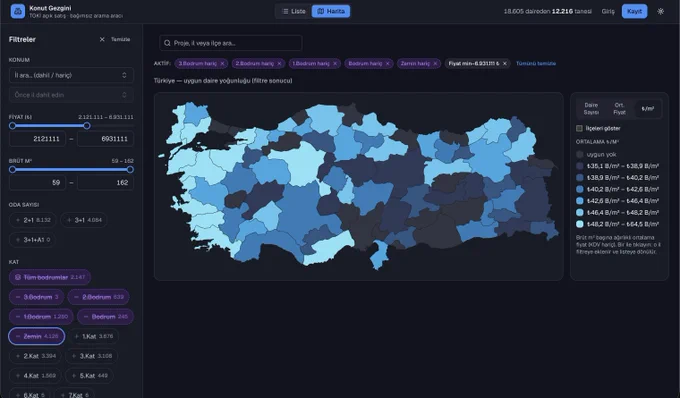This screenshot has height=398, width=680.
Task: Toggle the 5.Kat floor chip
Action: [x=89, y=375]
